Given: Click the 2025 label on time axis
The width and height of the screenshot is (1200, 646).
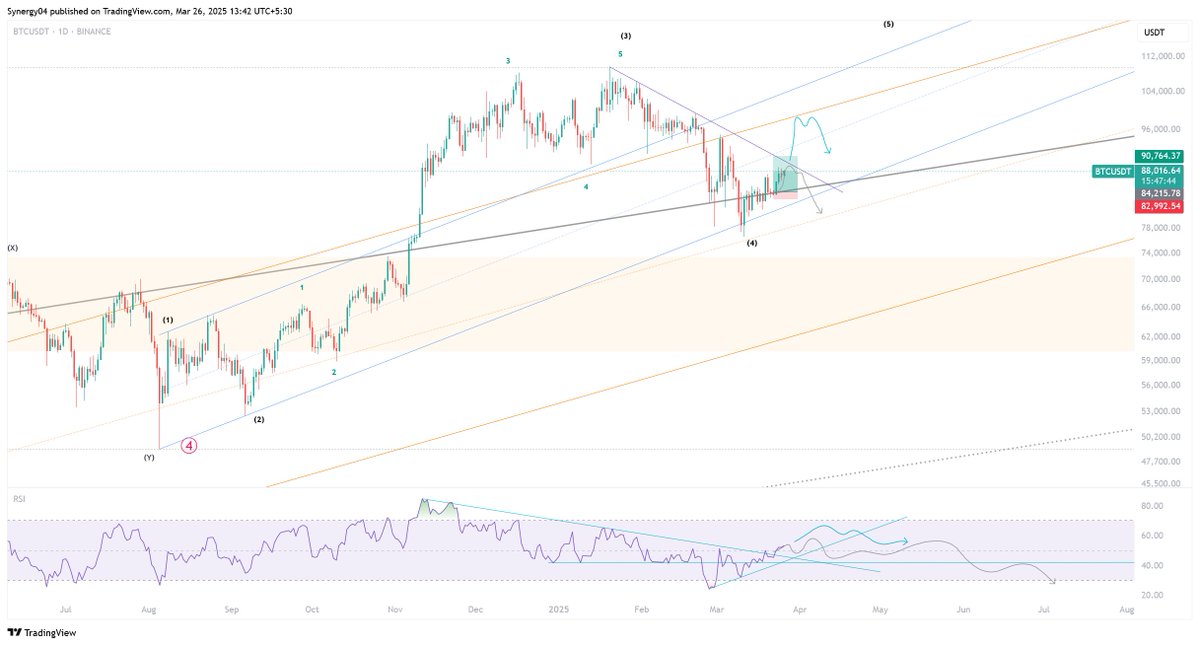Looking at the screenshot, I should pos(559,608).
